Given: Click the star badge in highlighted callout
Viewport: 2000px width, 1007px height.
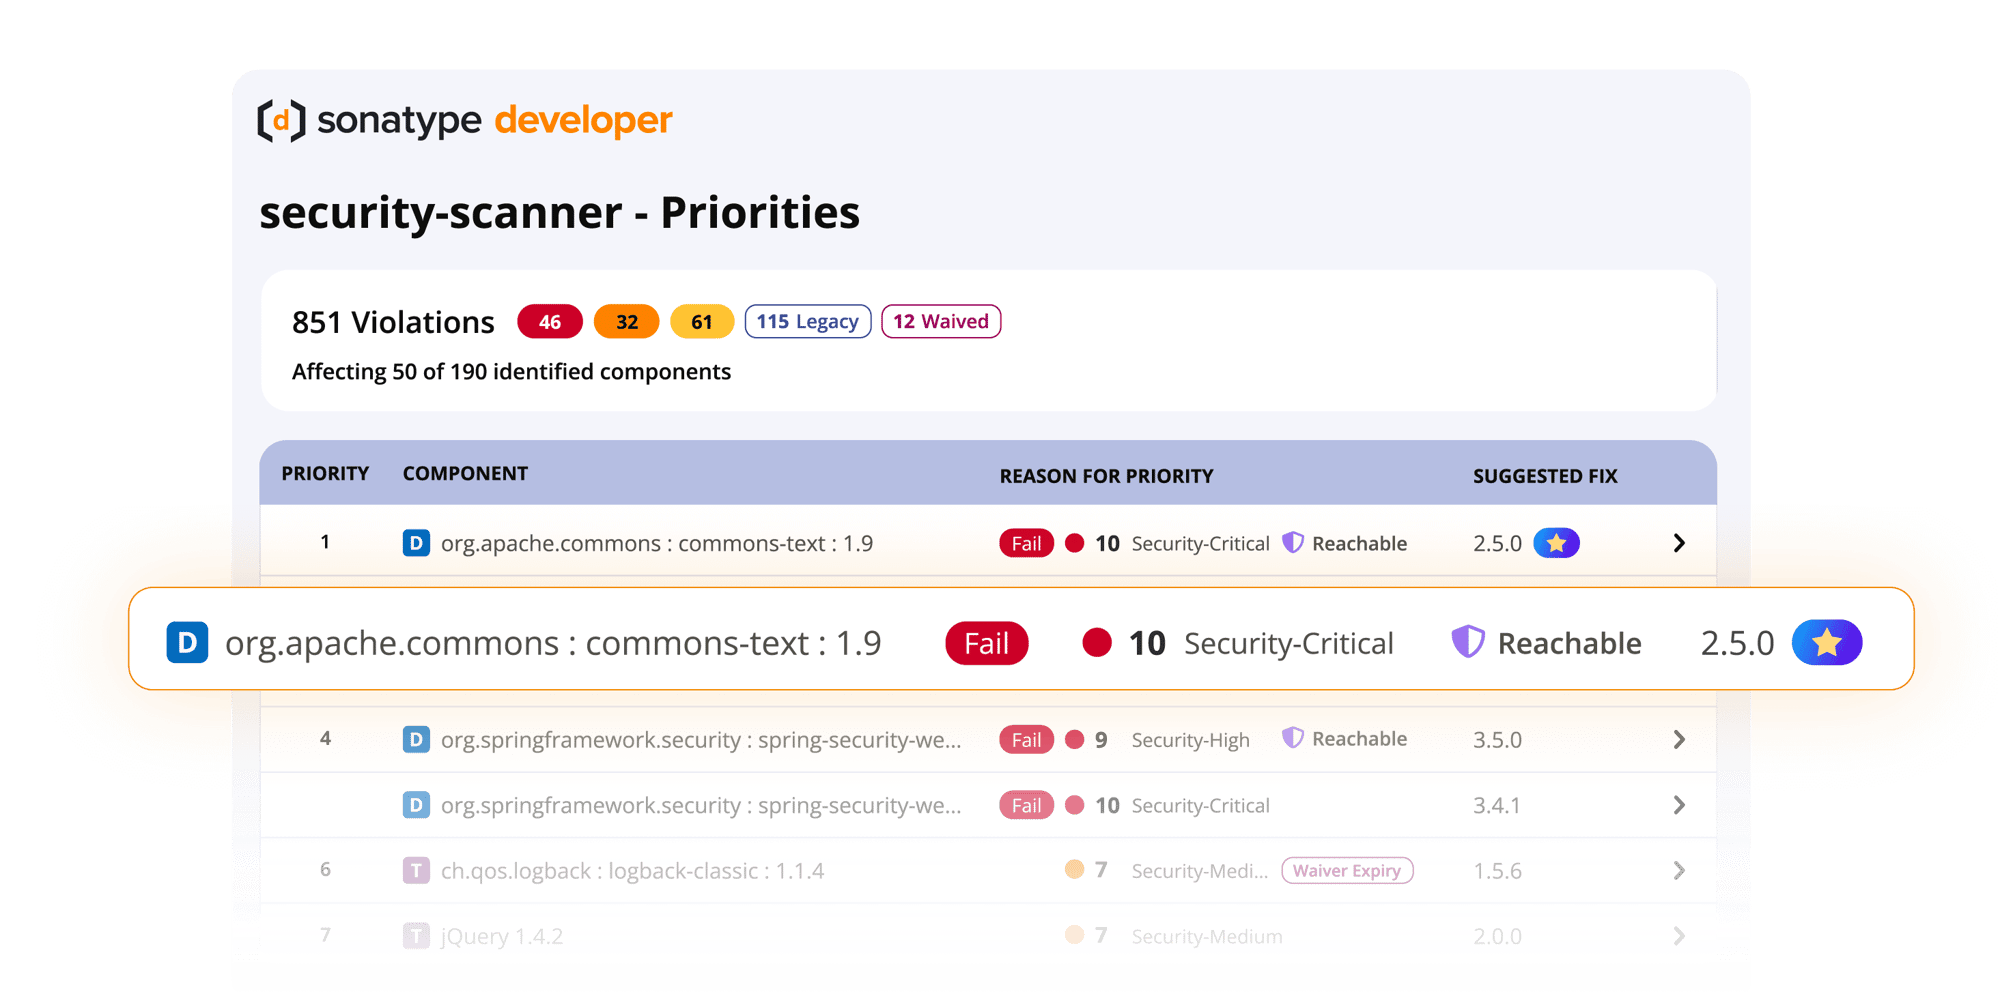Looking at the screenshot, I should click(1827, 643).
